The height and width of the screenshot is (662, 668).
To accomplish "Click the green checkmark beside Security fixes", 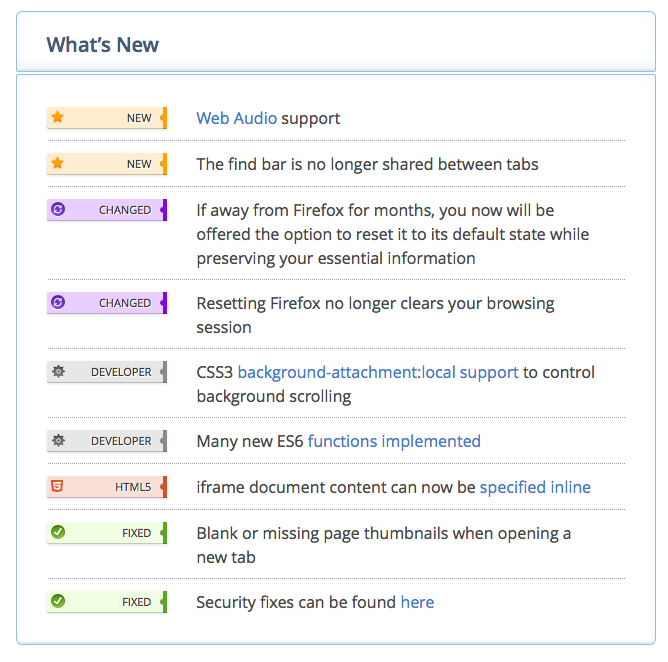I will tap(58, 602).
